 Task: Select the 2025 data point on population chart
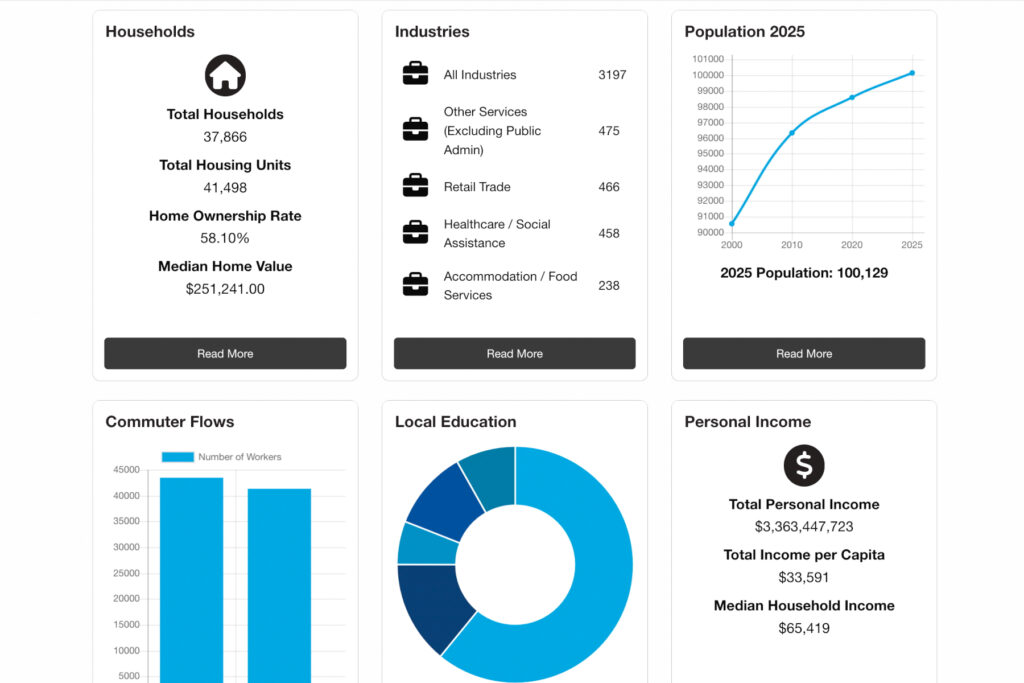pyautogui.click(x=912, y=73)
